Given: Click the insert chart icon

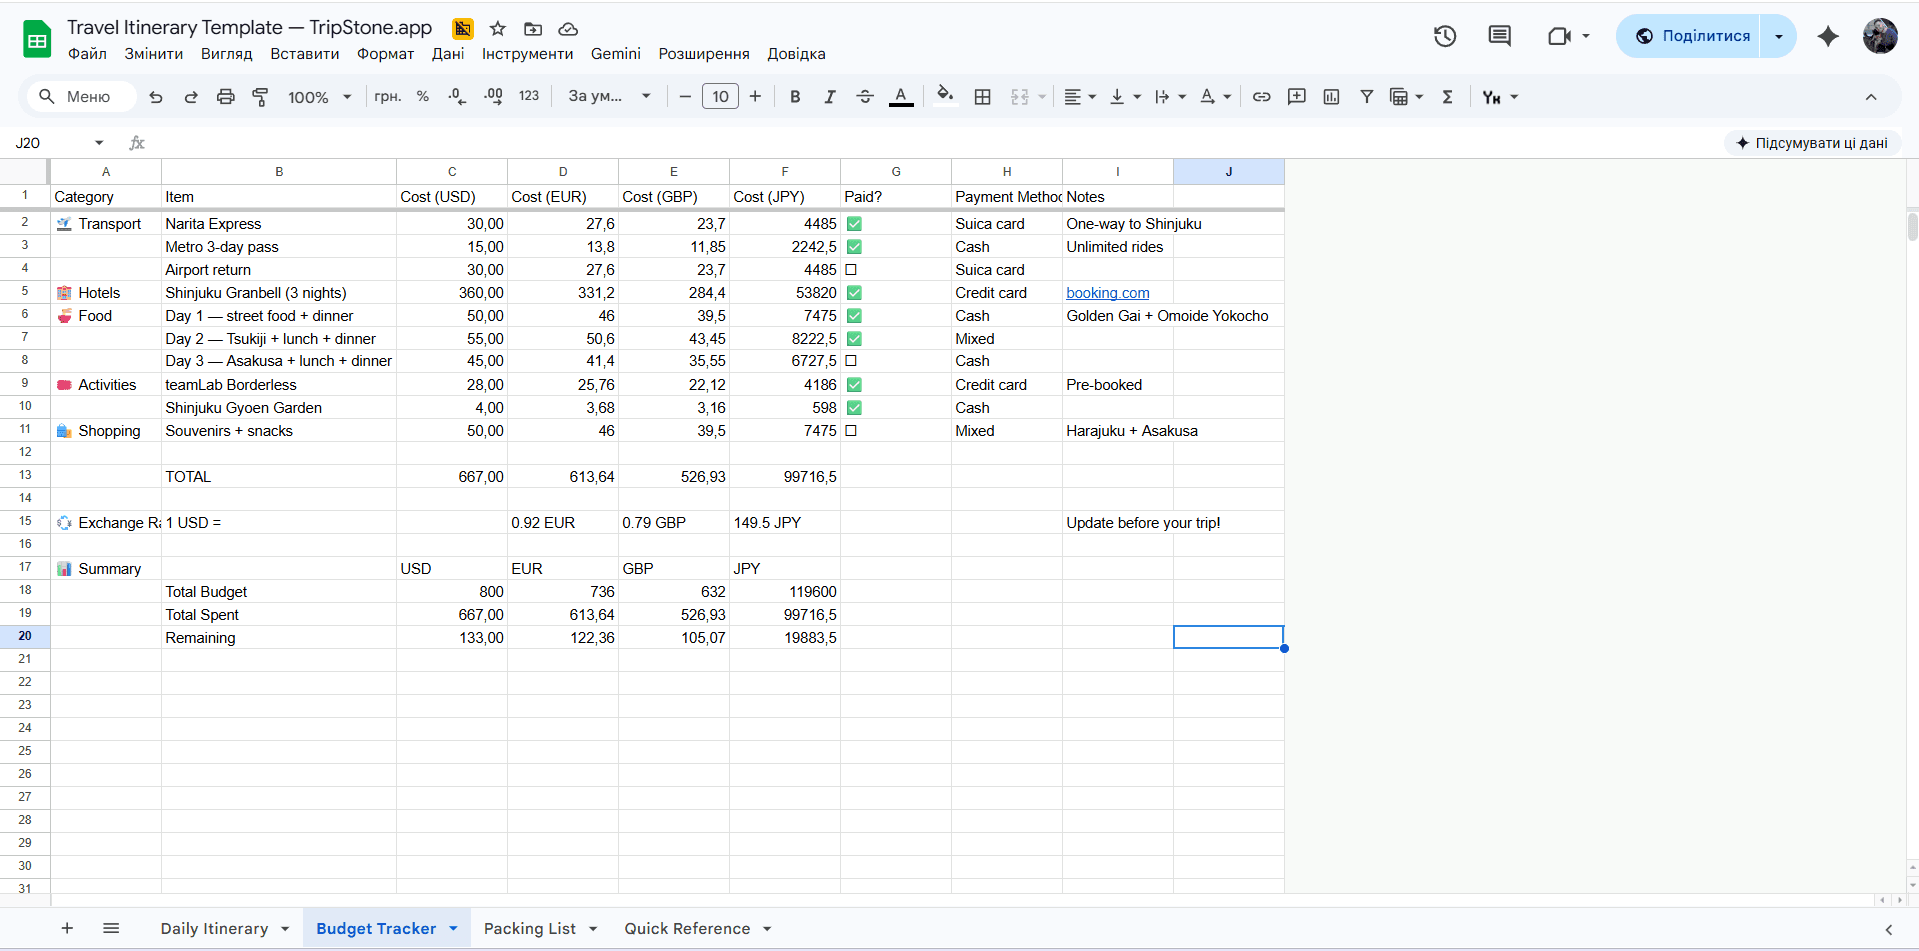Looking at the screenshot, I should pos(1331,97).
